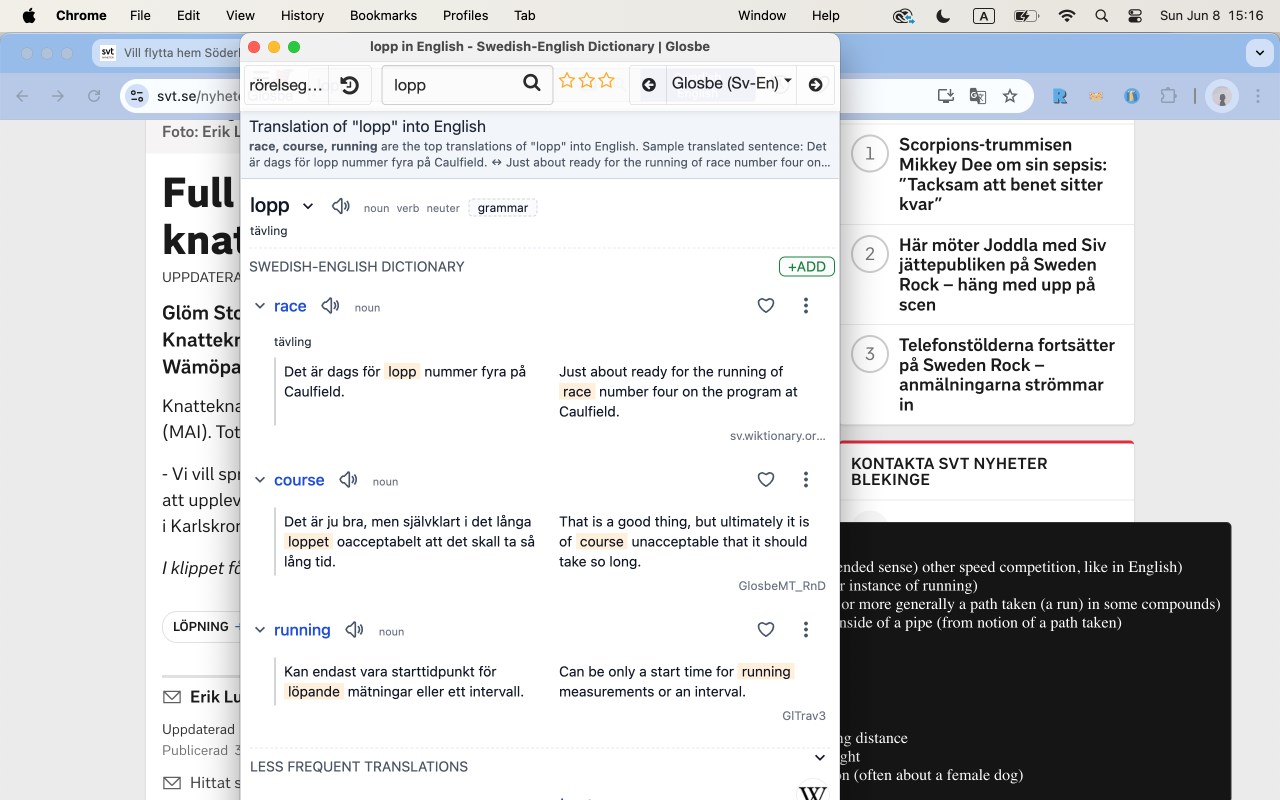
Task: Open Google Translate icon in Chrome address bar
Action: click(x=977, y=96)
